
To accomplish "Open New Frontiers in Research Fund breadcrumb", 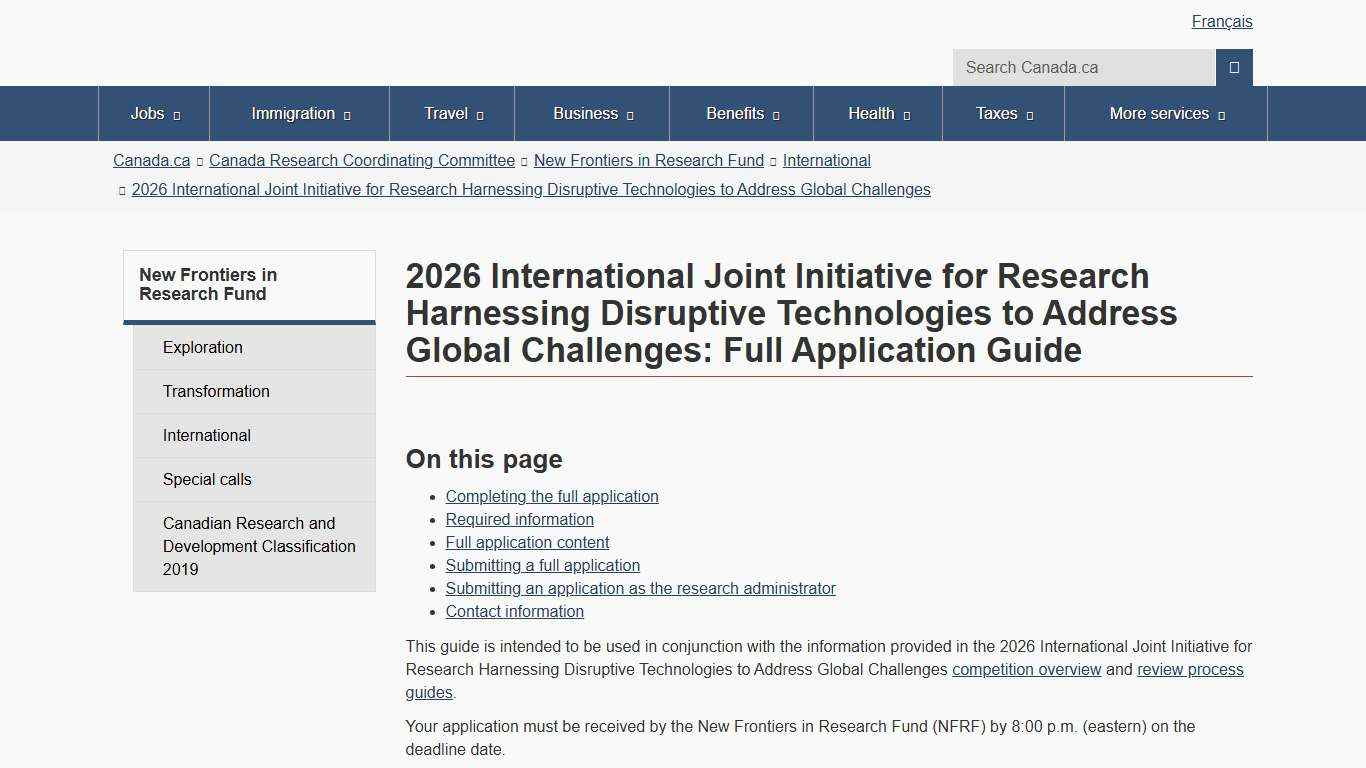I will [648, 160].
